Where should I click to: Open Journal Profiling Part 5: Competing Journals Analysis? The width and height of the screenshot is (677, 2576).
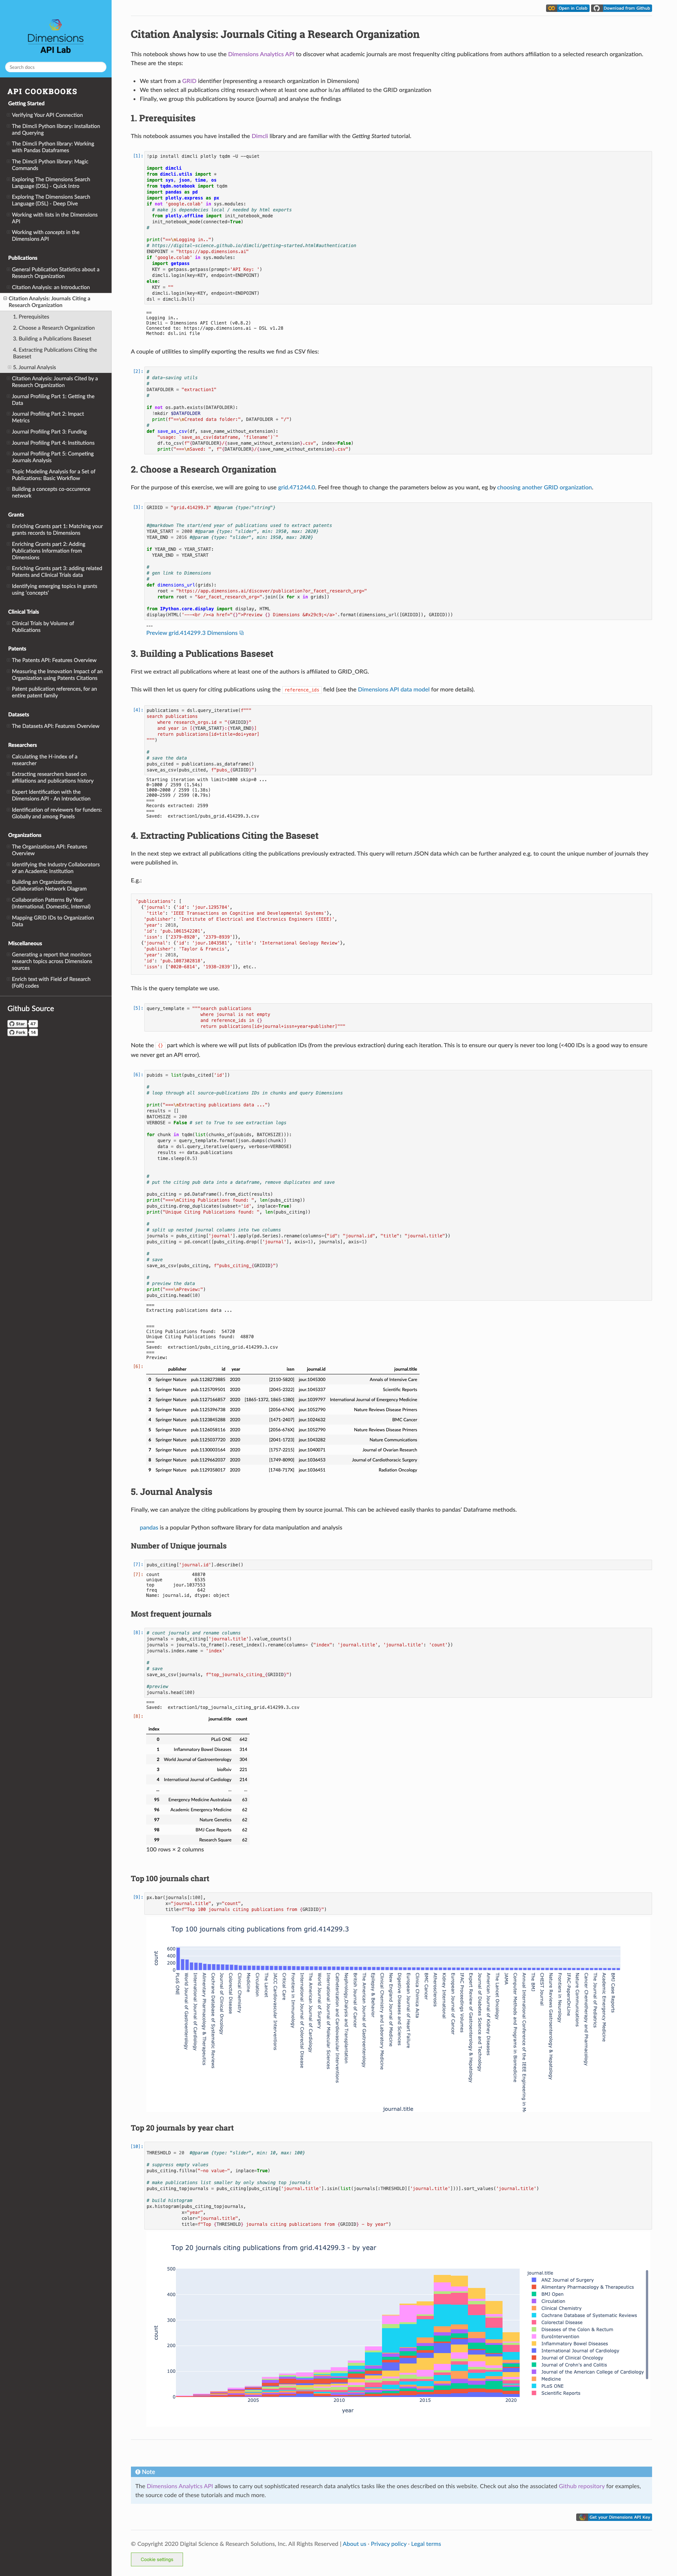53,457
